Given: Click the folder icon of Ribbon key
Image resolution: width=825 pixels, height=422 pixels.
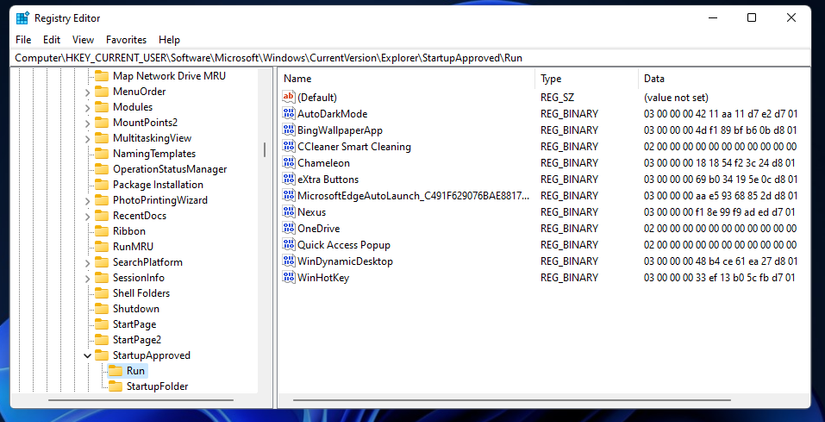Looking at the screenshot, I should pyautogui.click(x=102, y=231).
